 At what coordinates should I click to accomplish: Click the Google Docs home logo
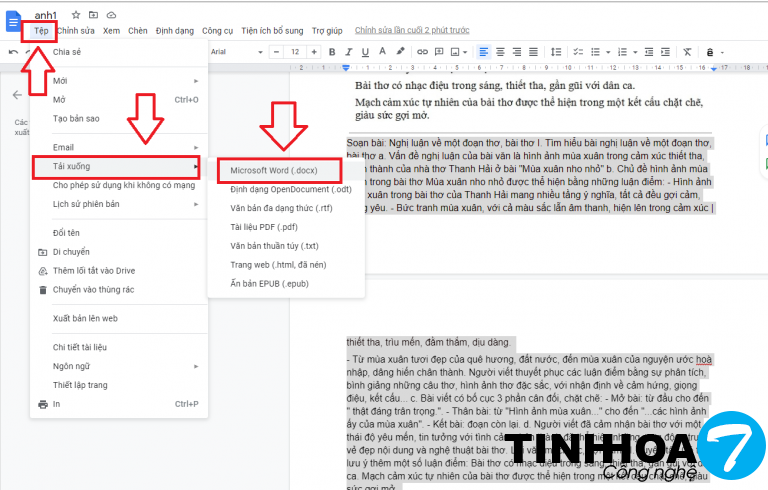(x=14, y=22)
